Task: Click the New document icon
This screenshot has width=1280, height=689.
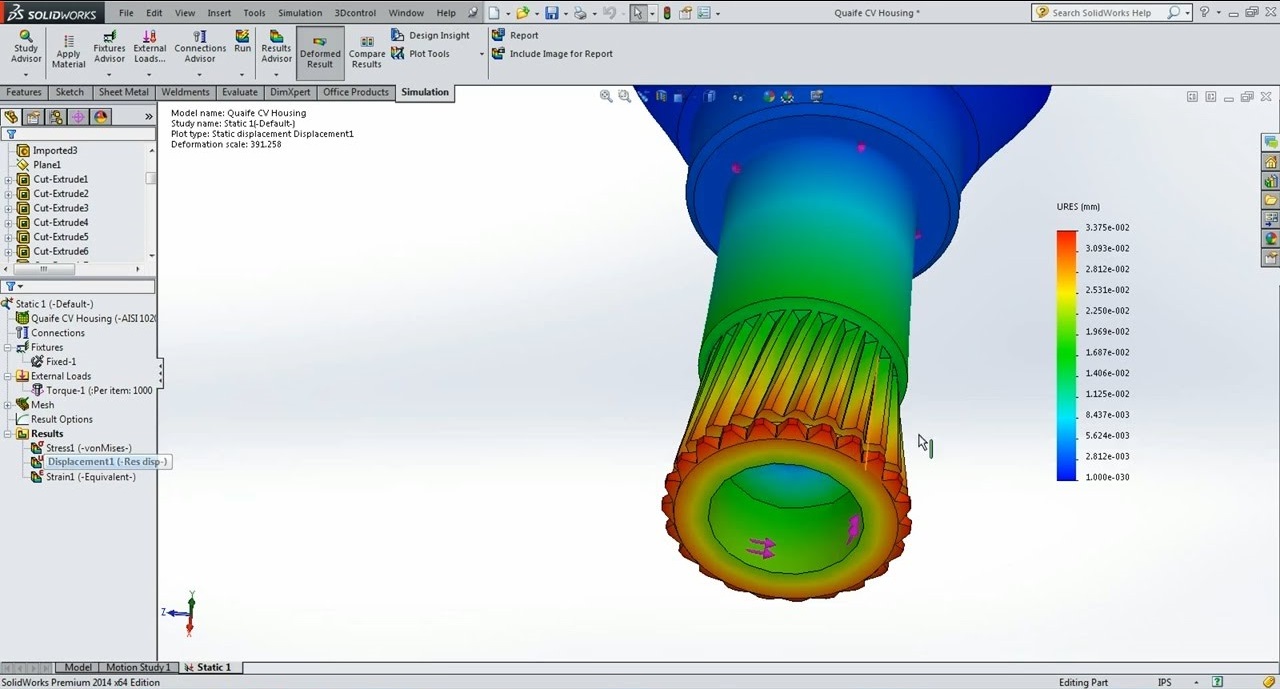Action: (x=494, y=13)
